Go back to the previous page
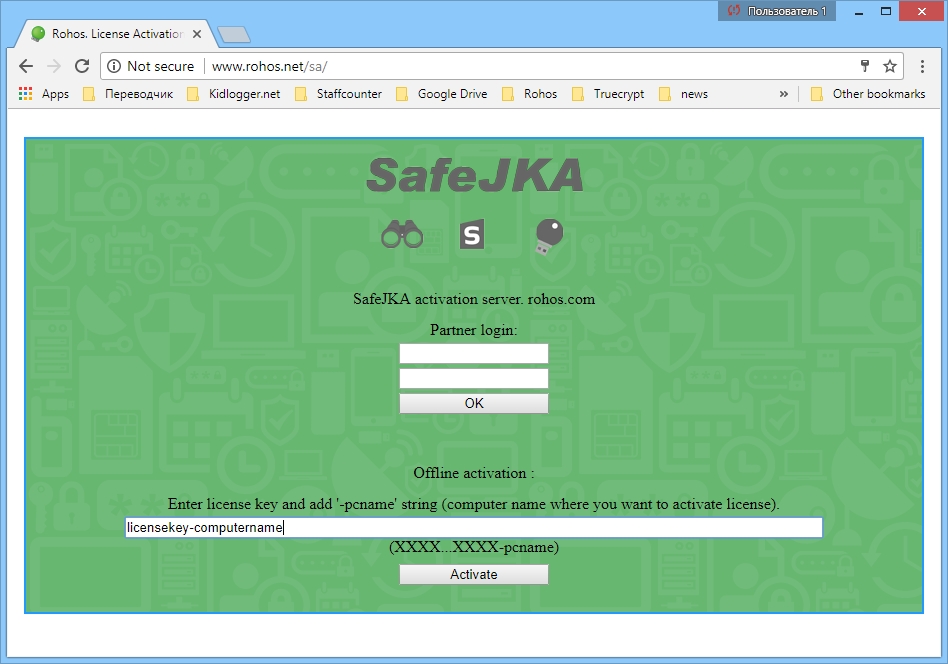948x664 pixels. [26, 66]
